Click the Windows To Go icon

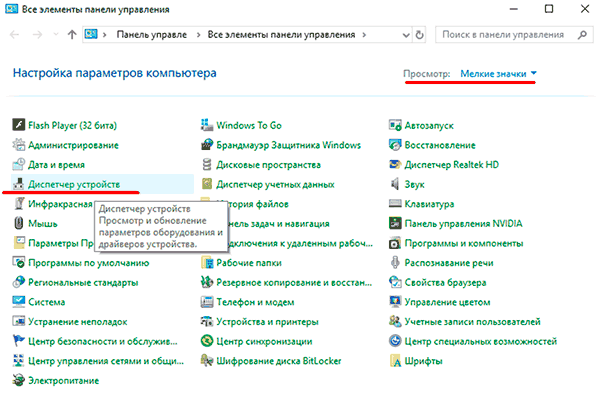[207, 125]
